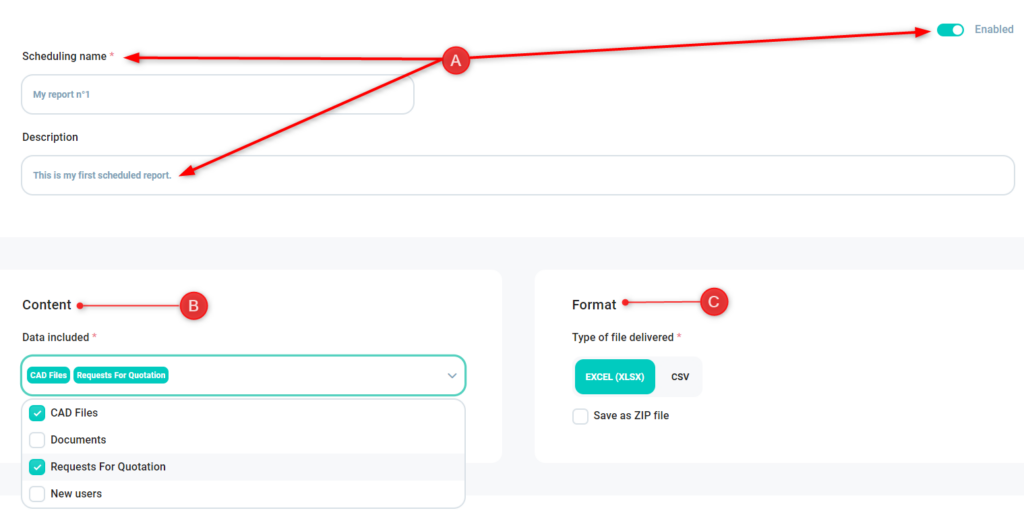1024x521 pixels.
Task: Choose the CSV file format
Action: click(681, 377)
